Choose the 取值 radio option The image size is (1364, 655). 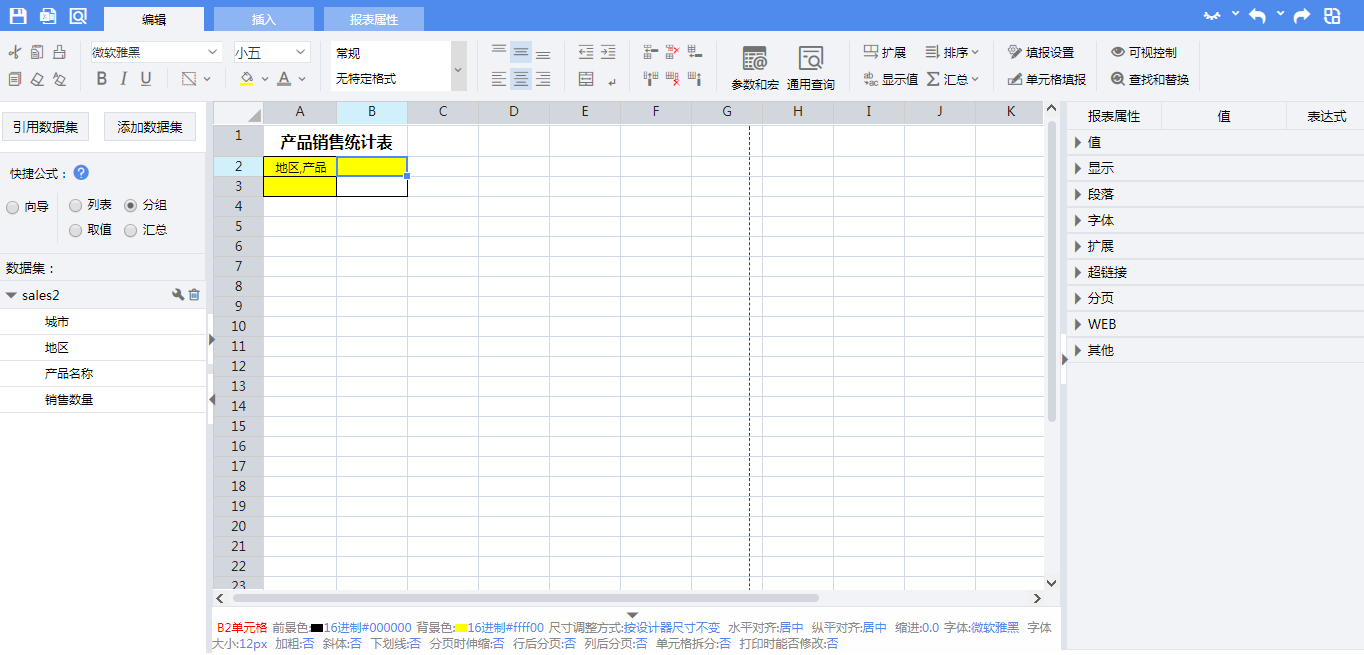(x=76, y=230)
